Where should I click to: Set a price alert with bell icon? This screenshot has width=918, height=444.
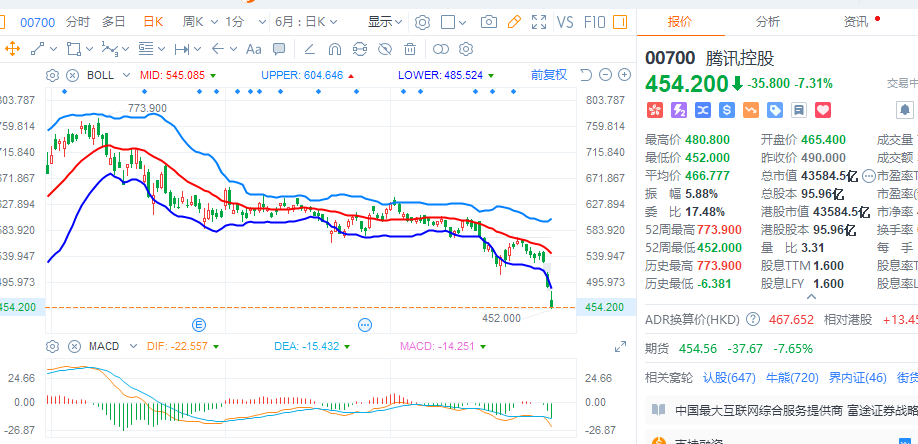905,110
